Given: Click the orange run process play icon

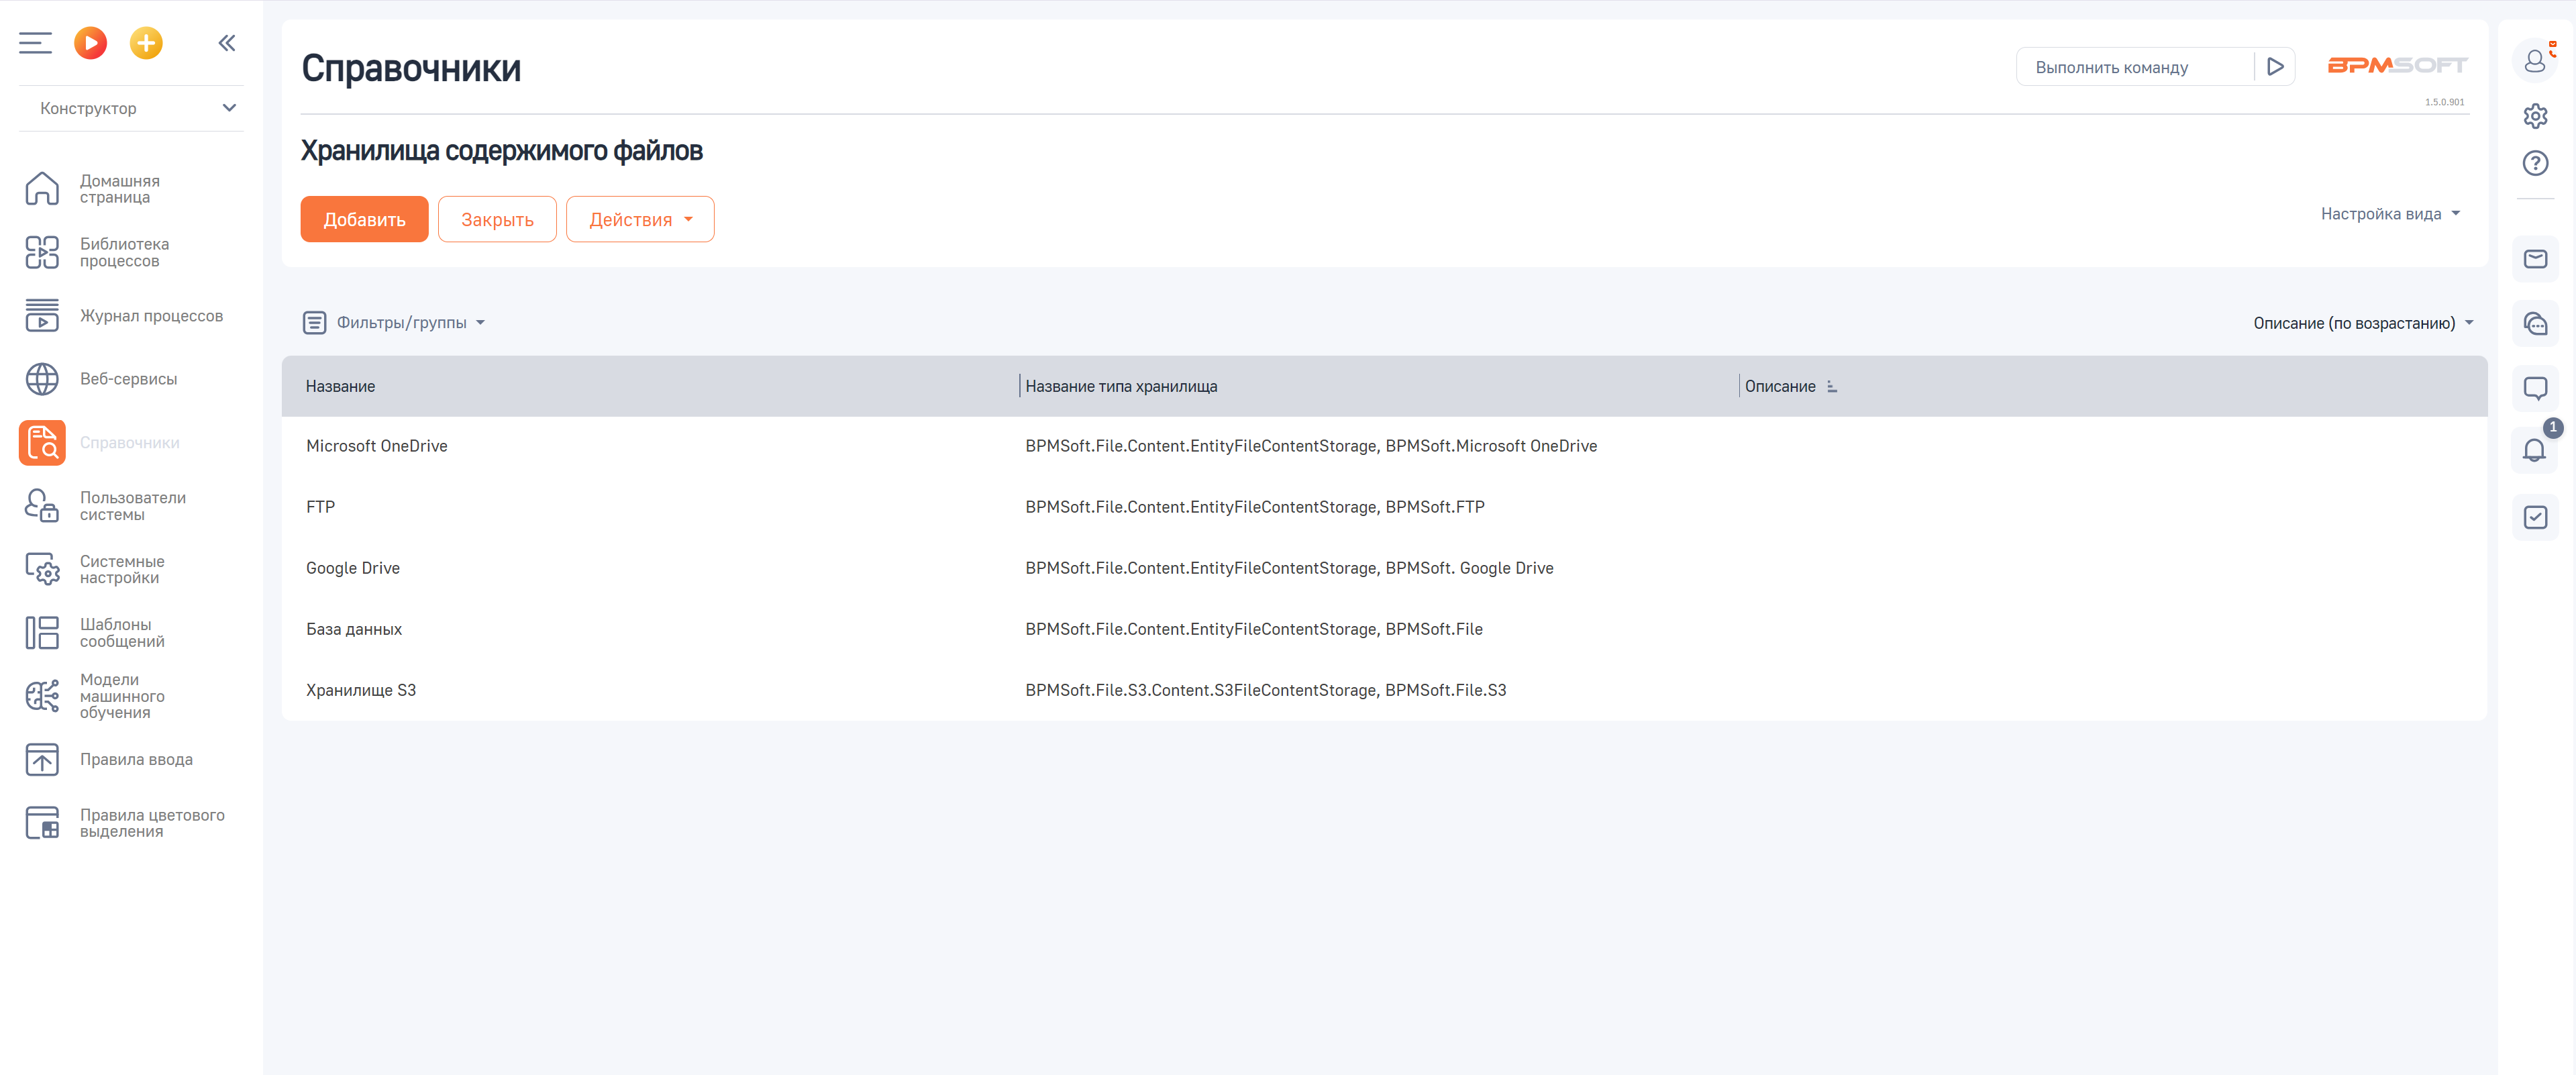Looking at the screenshot, I should 90,43.
